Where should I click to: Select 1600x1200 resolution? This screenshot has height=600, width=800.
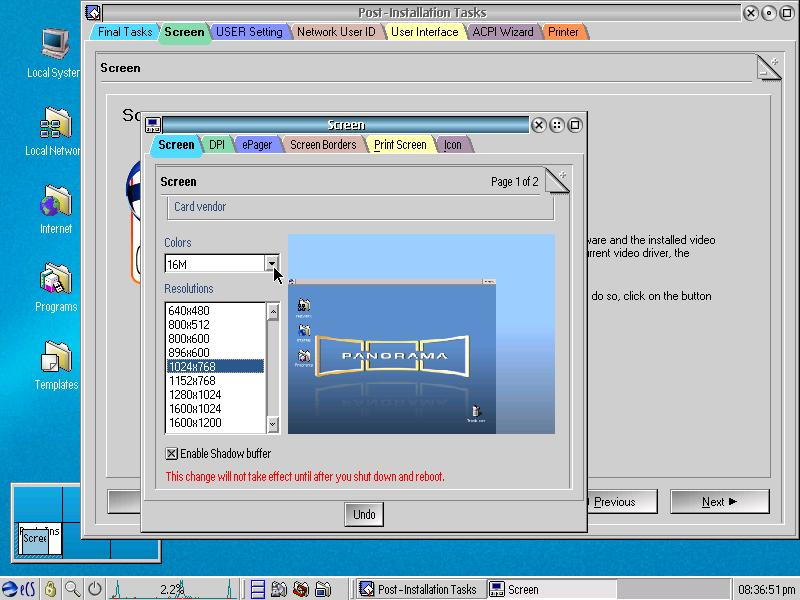215,422
